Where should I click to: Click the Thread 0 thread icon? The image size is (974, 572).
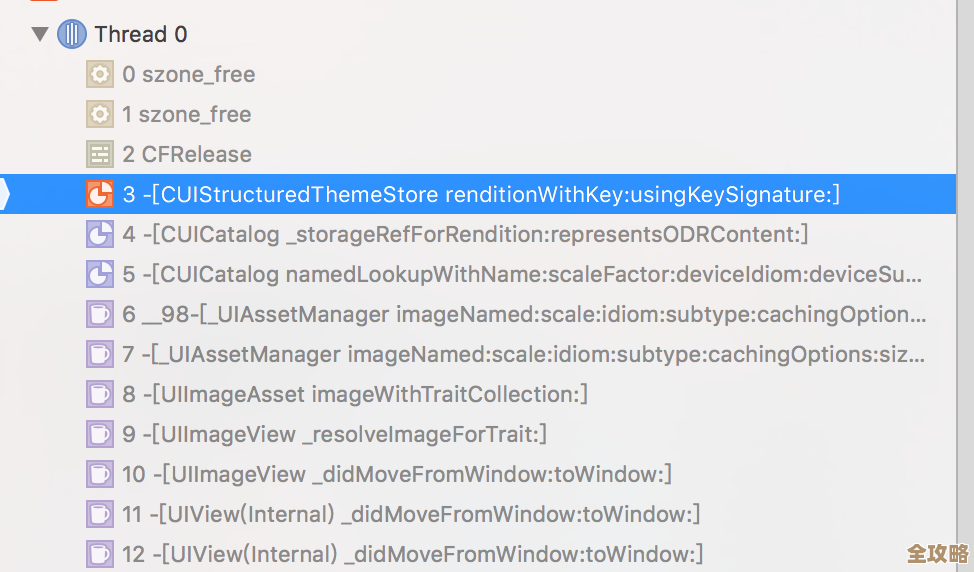tap(72, 34)
